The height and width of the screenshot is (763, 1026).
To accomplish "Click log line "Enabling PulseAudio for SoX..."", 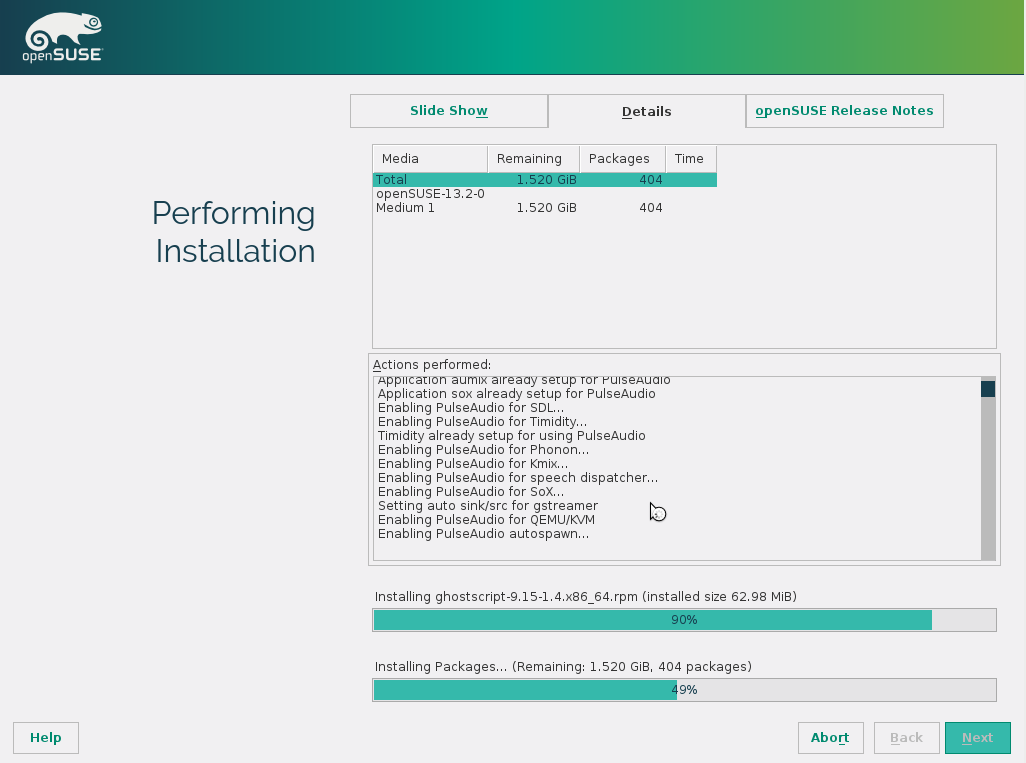I will (470, 491).
